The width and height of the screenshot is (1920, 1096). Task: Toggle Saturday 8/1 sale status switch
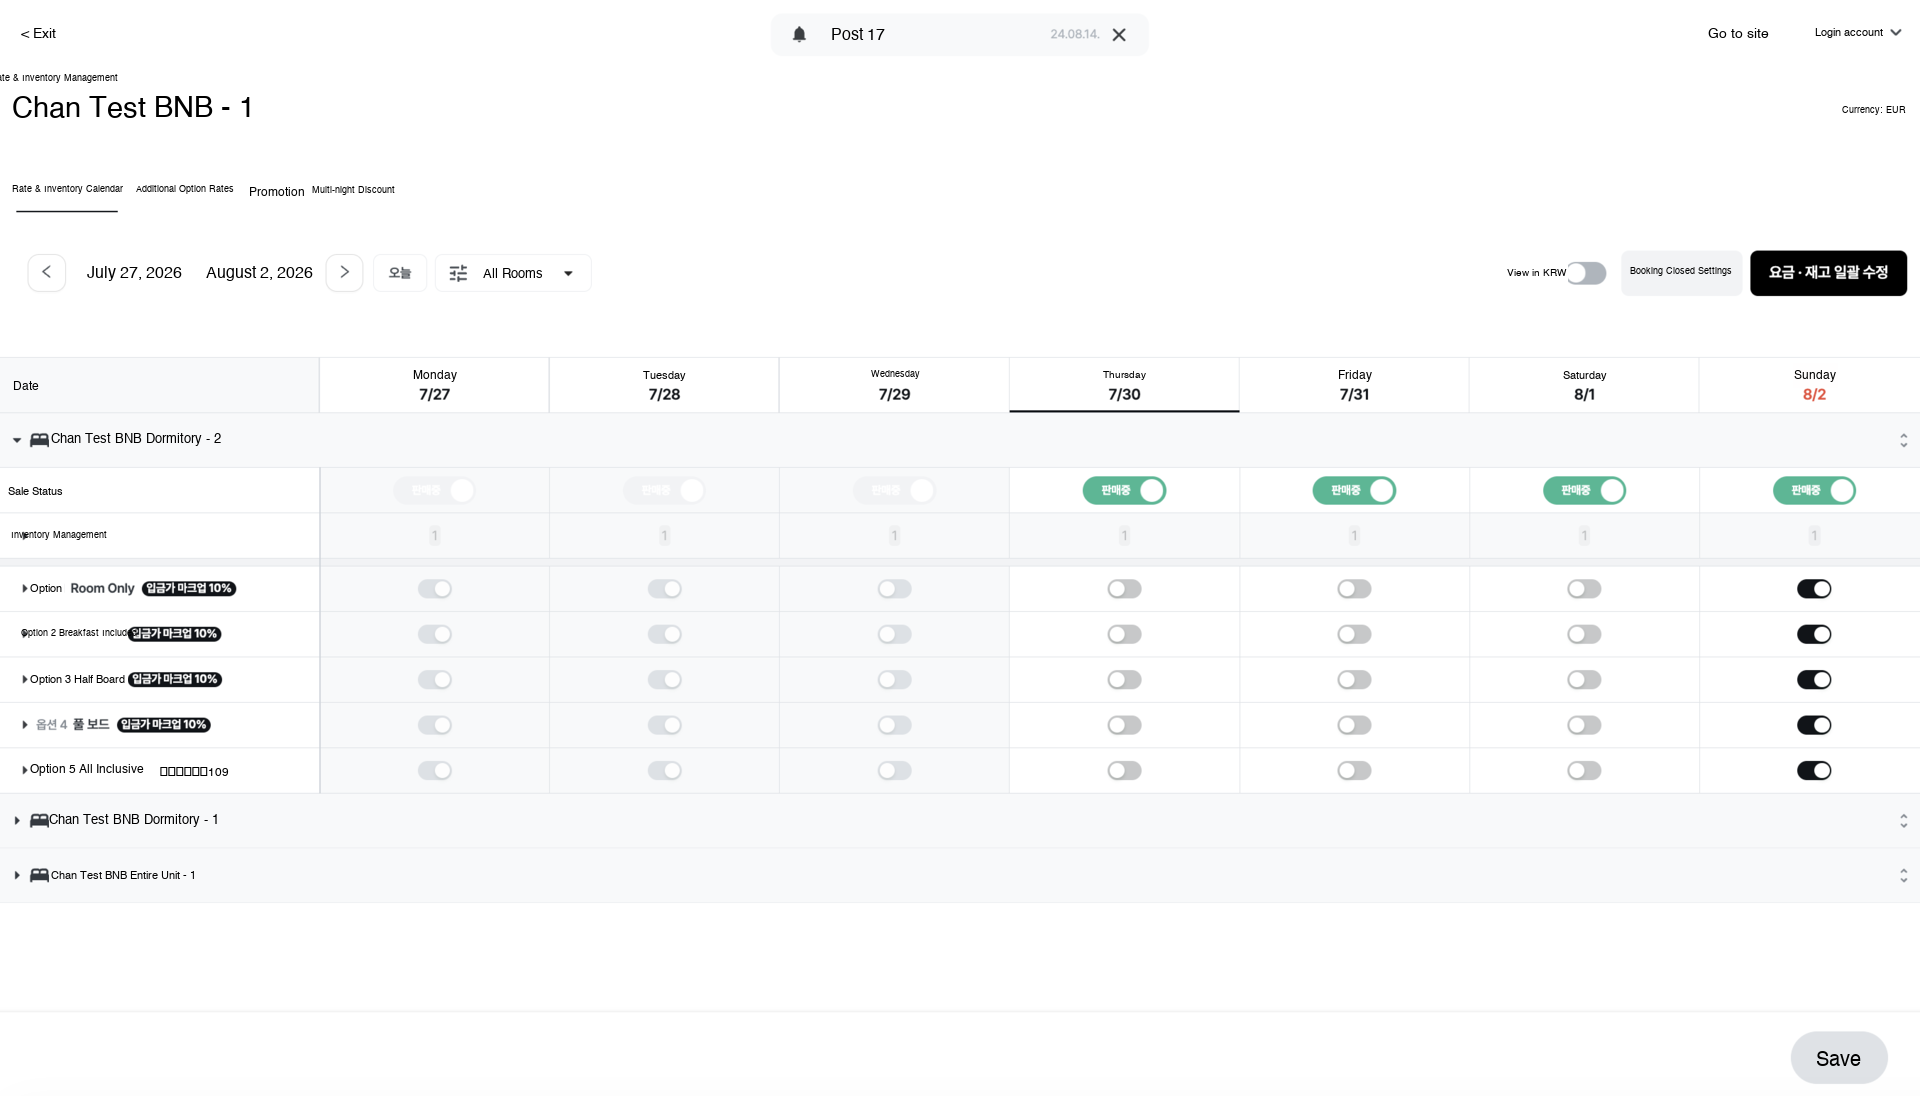tap(1584, 490)
